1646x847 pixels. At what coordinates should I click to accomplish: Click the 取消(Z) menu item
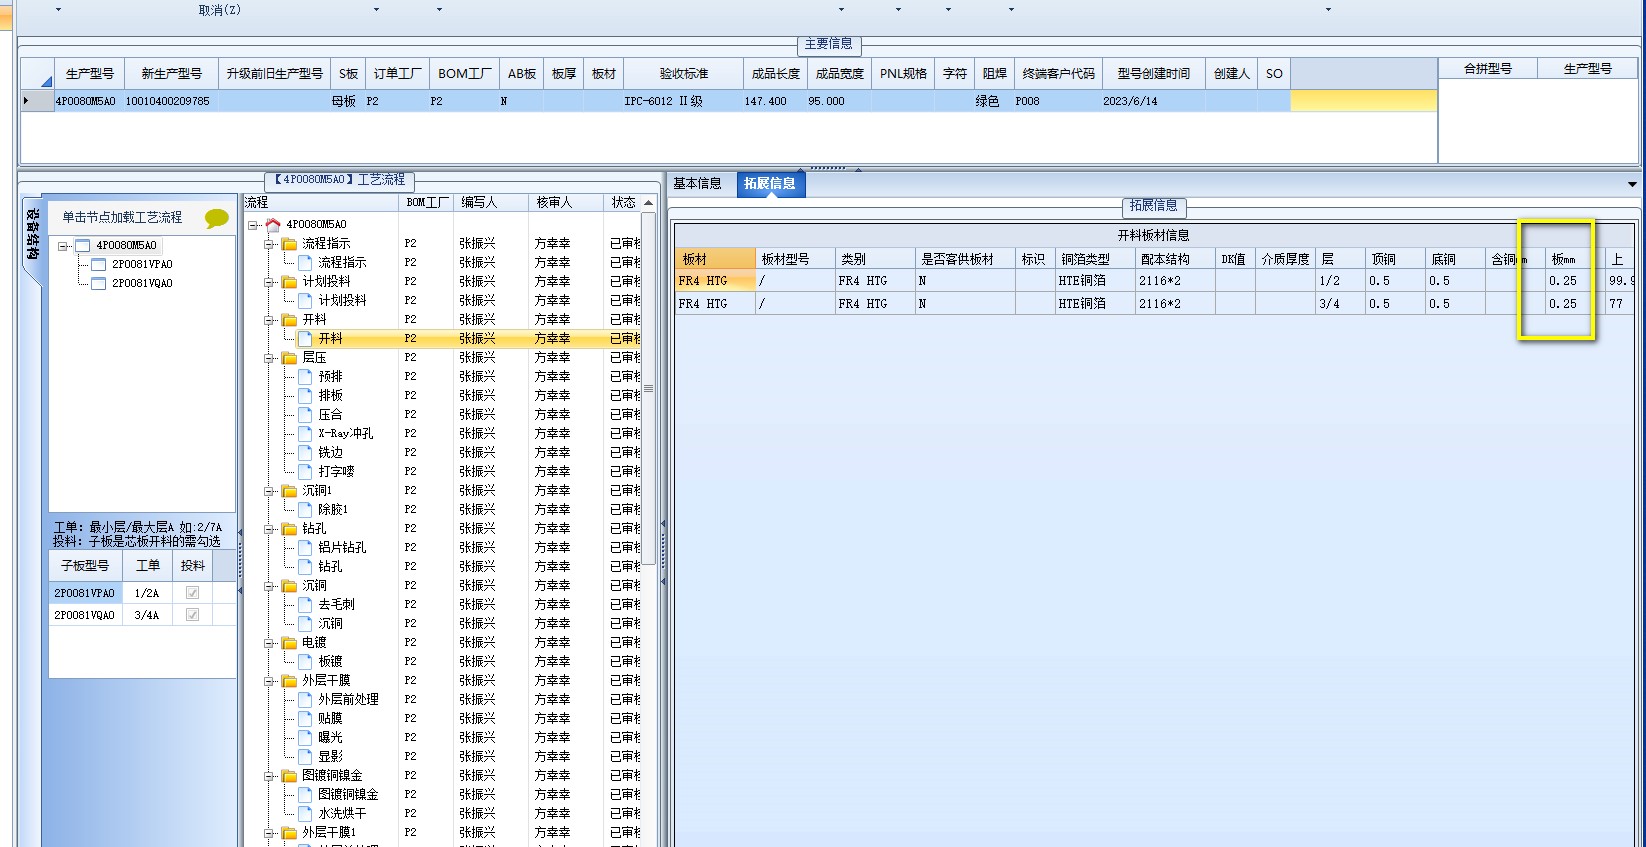(x=219, y=10)
